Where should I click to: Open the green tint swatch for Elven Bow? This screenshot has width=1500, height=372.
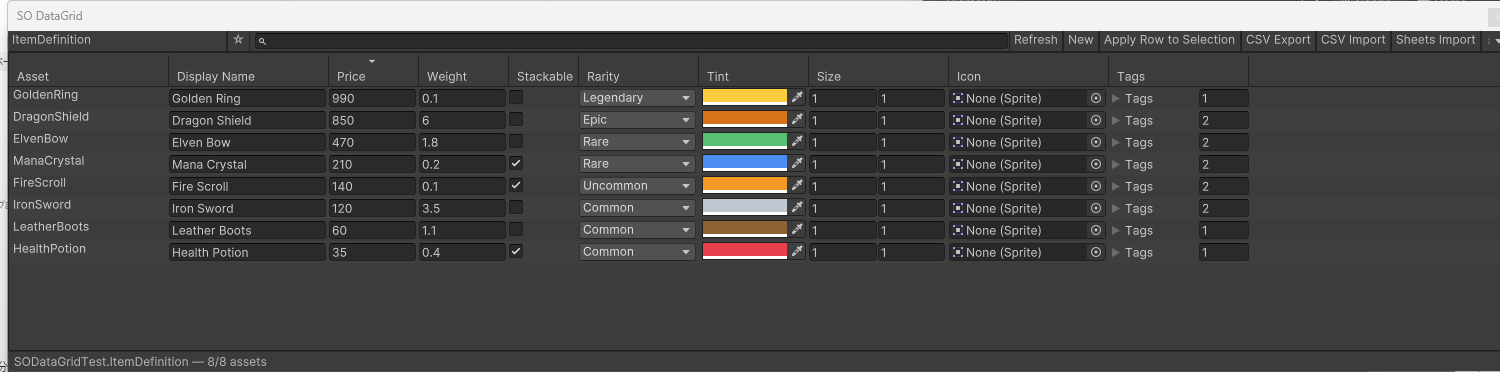pos(745,142)
